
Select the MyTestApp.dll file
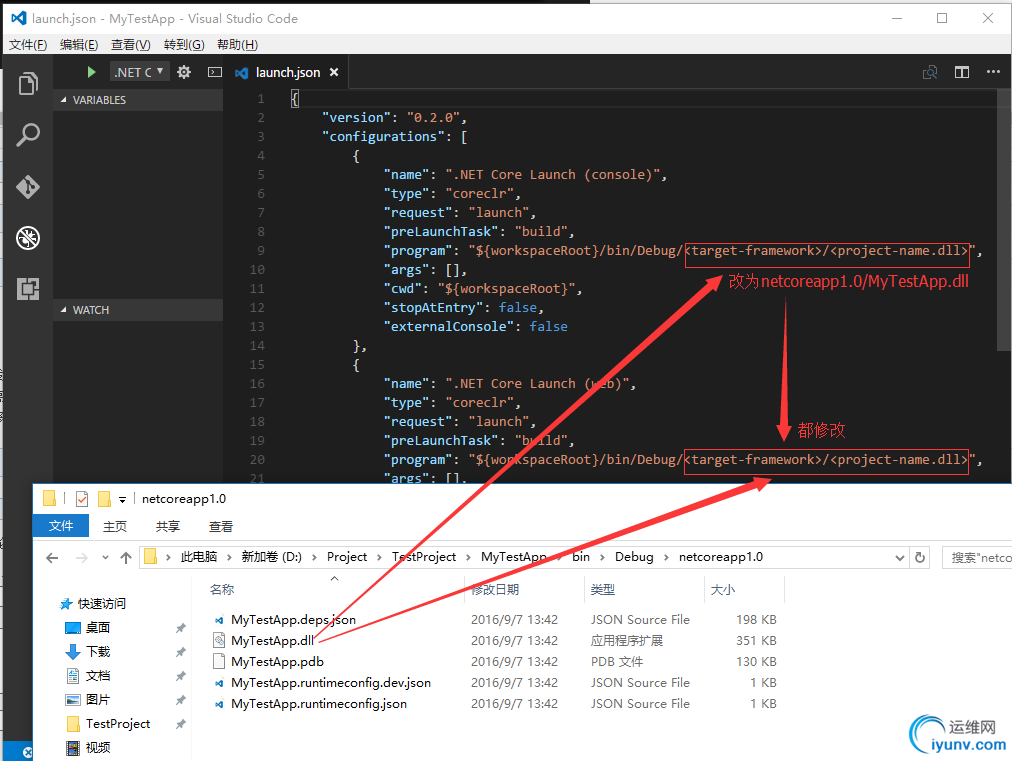(272, 640)
